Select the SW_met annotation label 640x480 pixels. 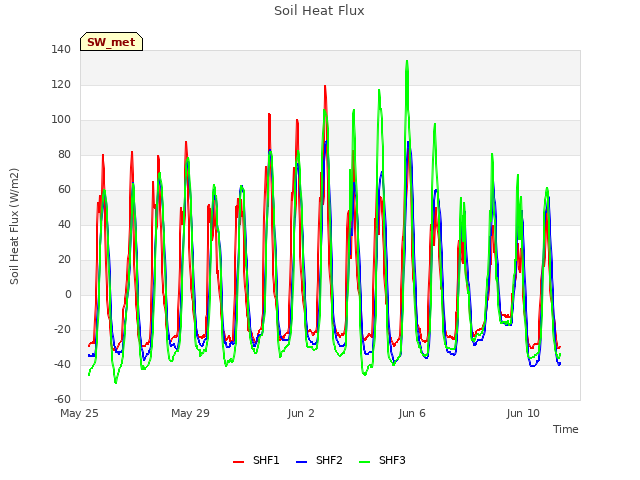click(111, 42)
